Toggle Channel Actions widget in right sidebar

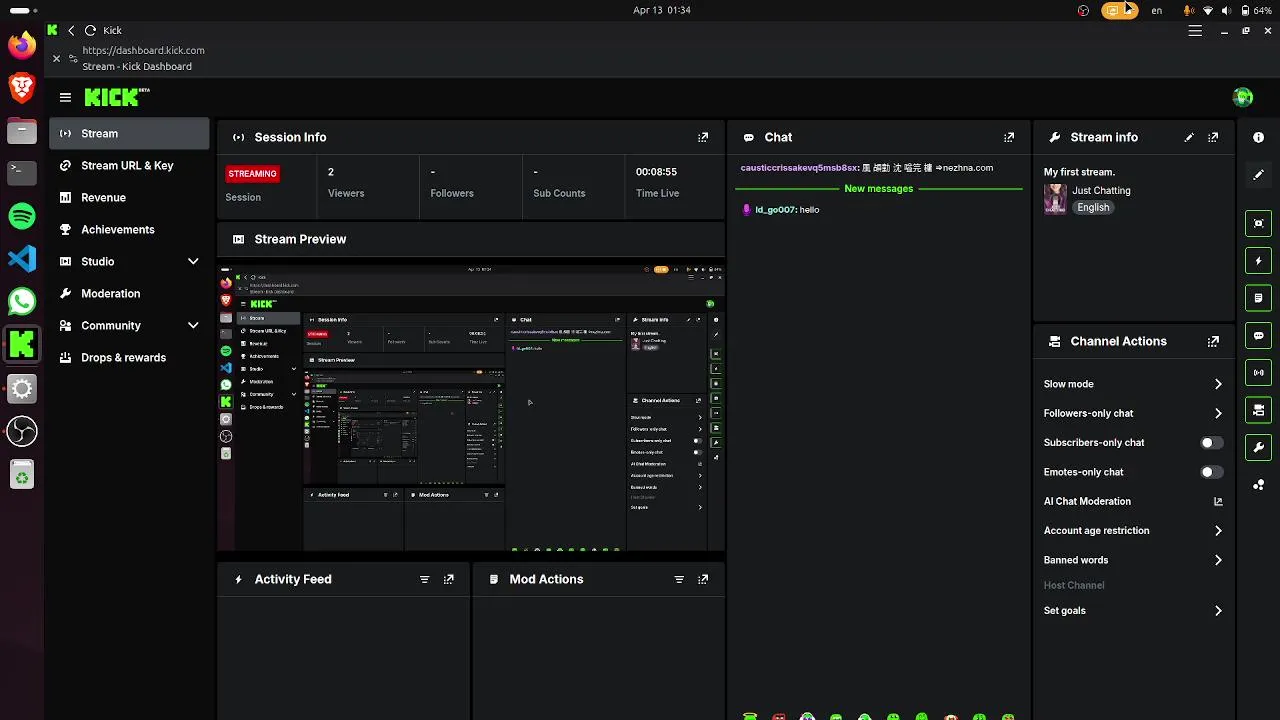(1258, 410)
